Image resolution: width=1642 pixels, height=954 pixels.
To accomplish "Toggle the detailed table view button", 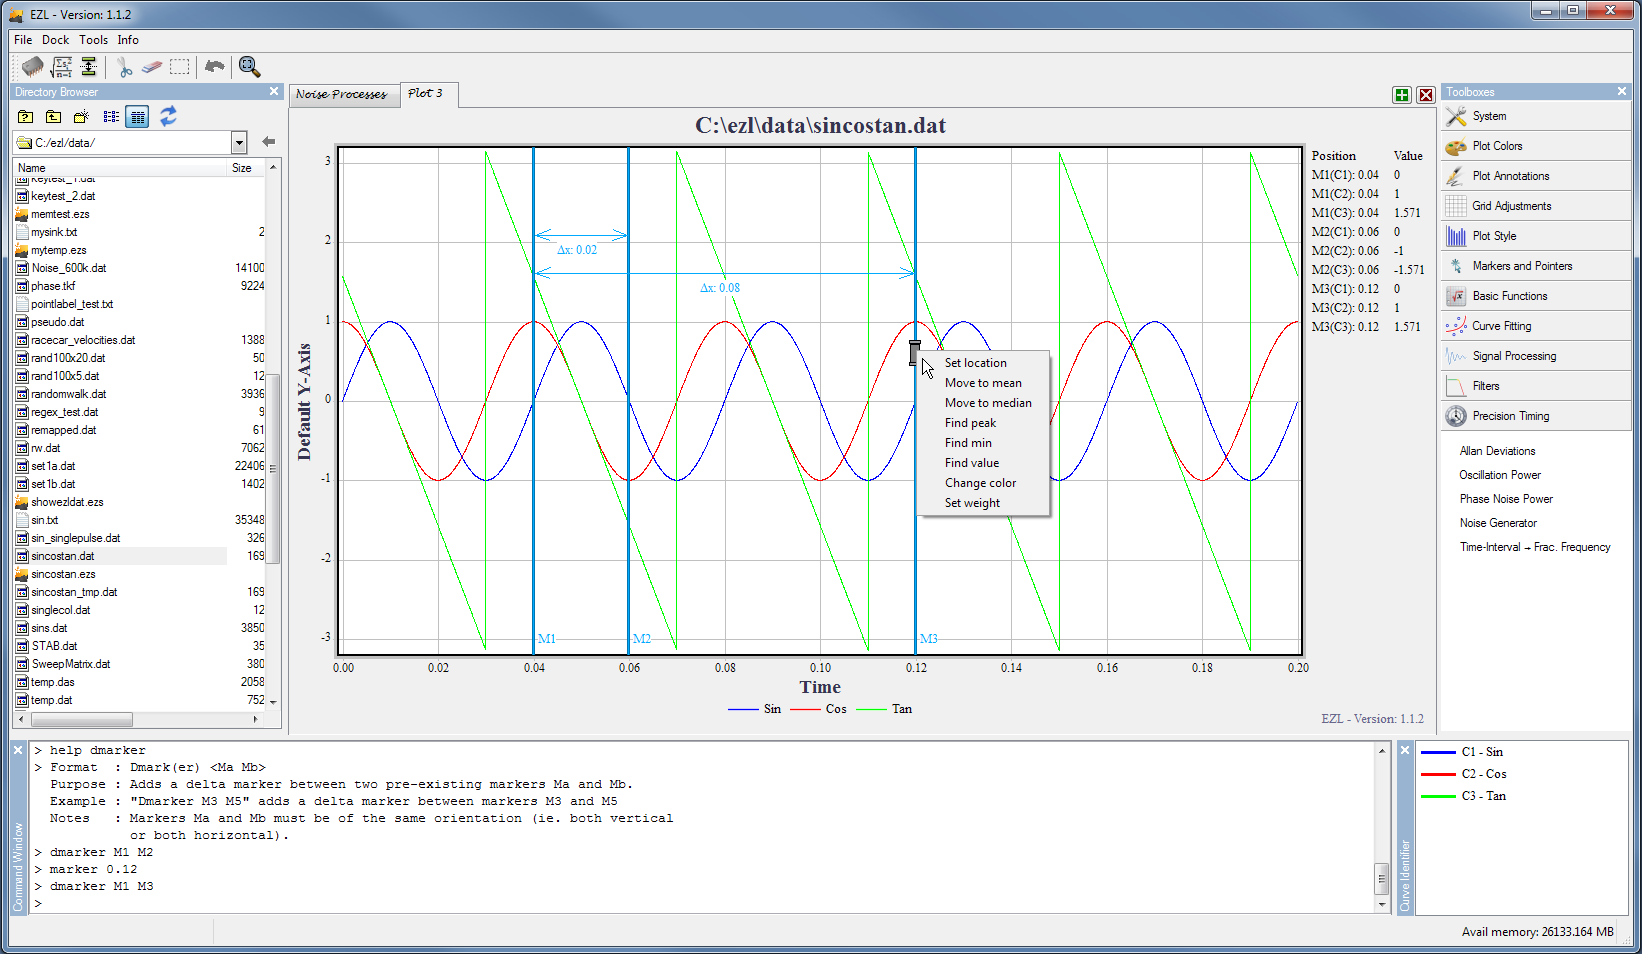I will (138, 117).
